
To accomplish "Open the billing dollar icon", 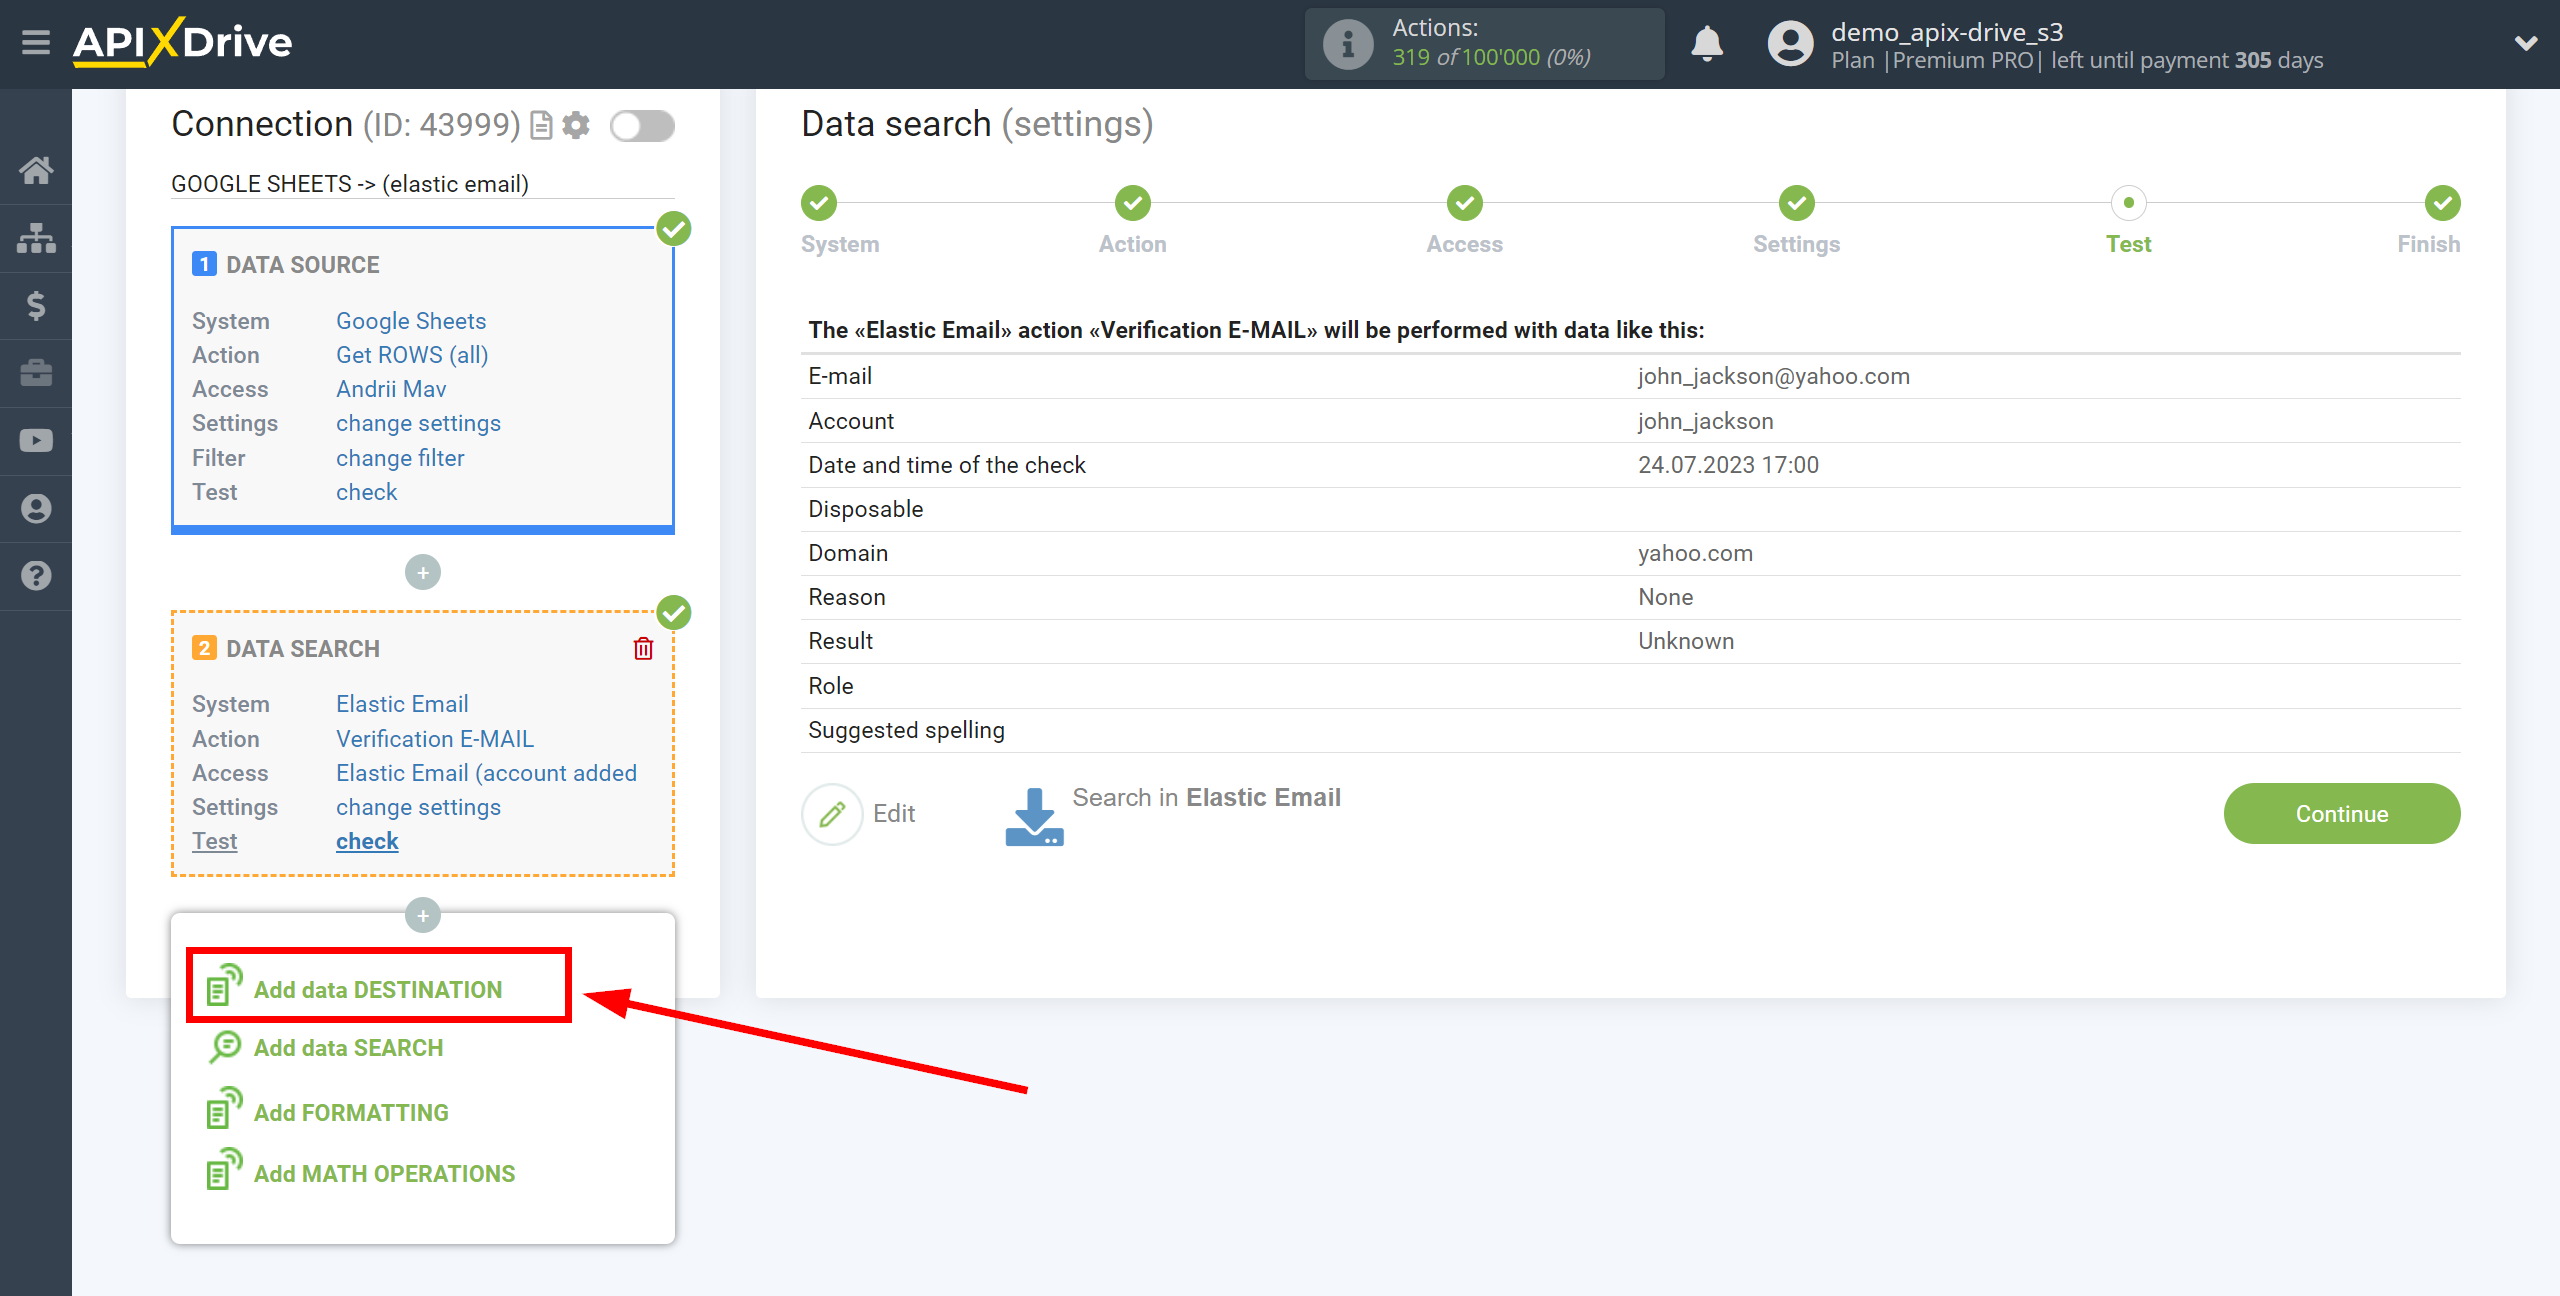I will (36, 305).
